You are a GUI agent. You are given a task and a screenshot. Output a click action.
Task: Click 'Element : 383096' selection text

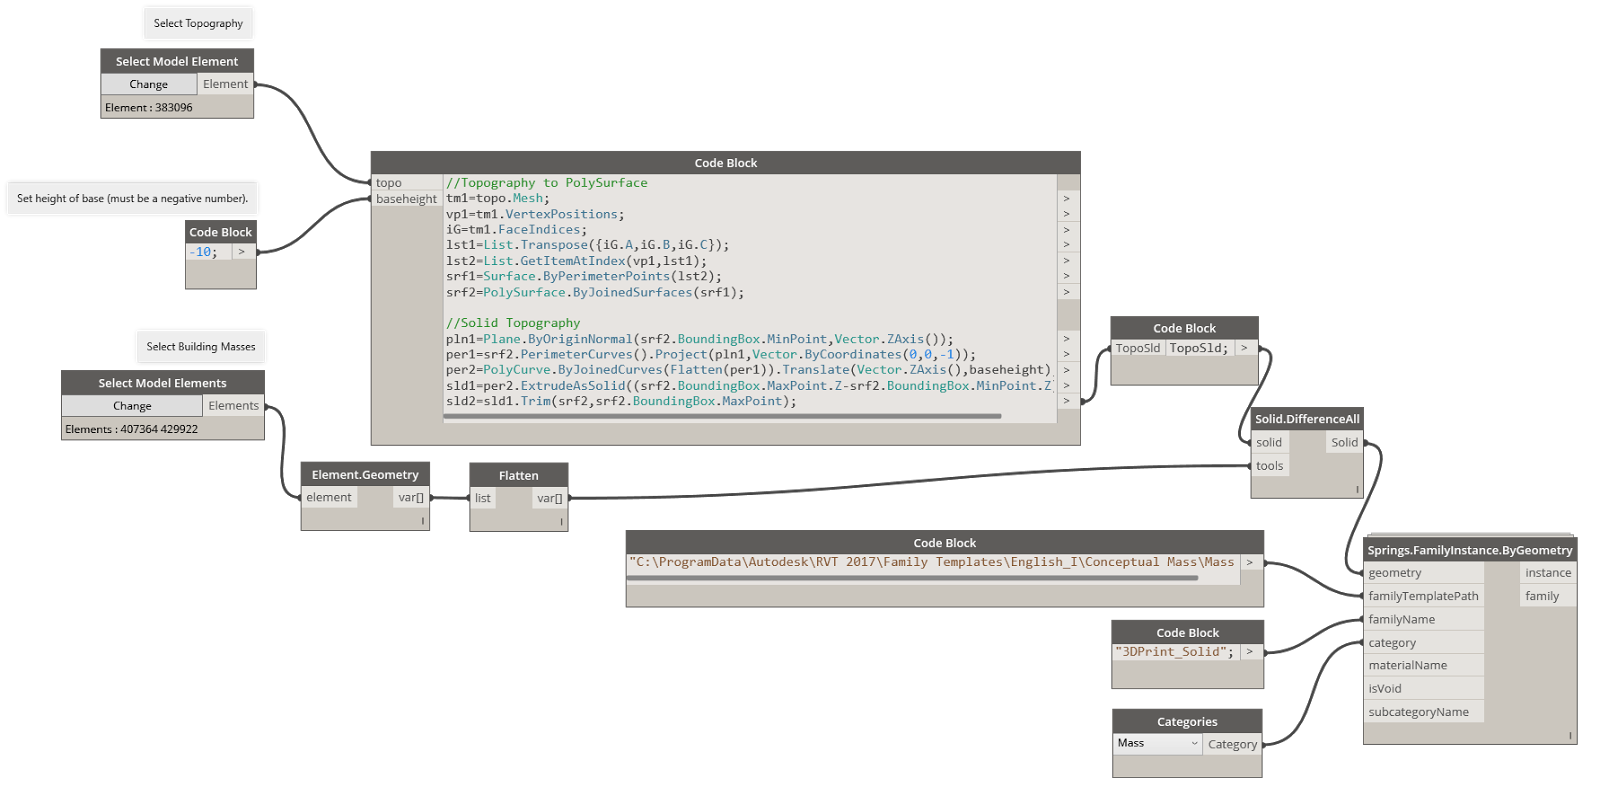(149, 107)
